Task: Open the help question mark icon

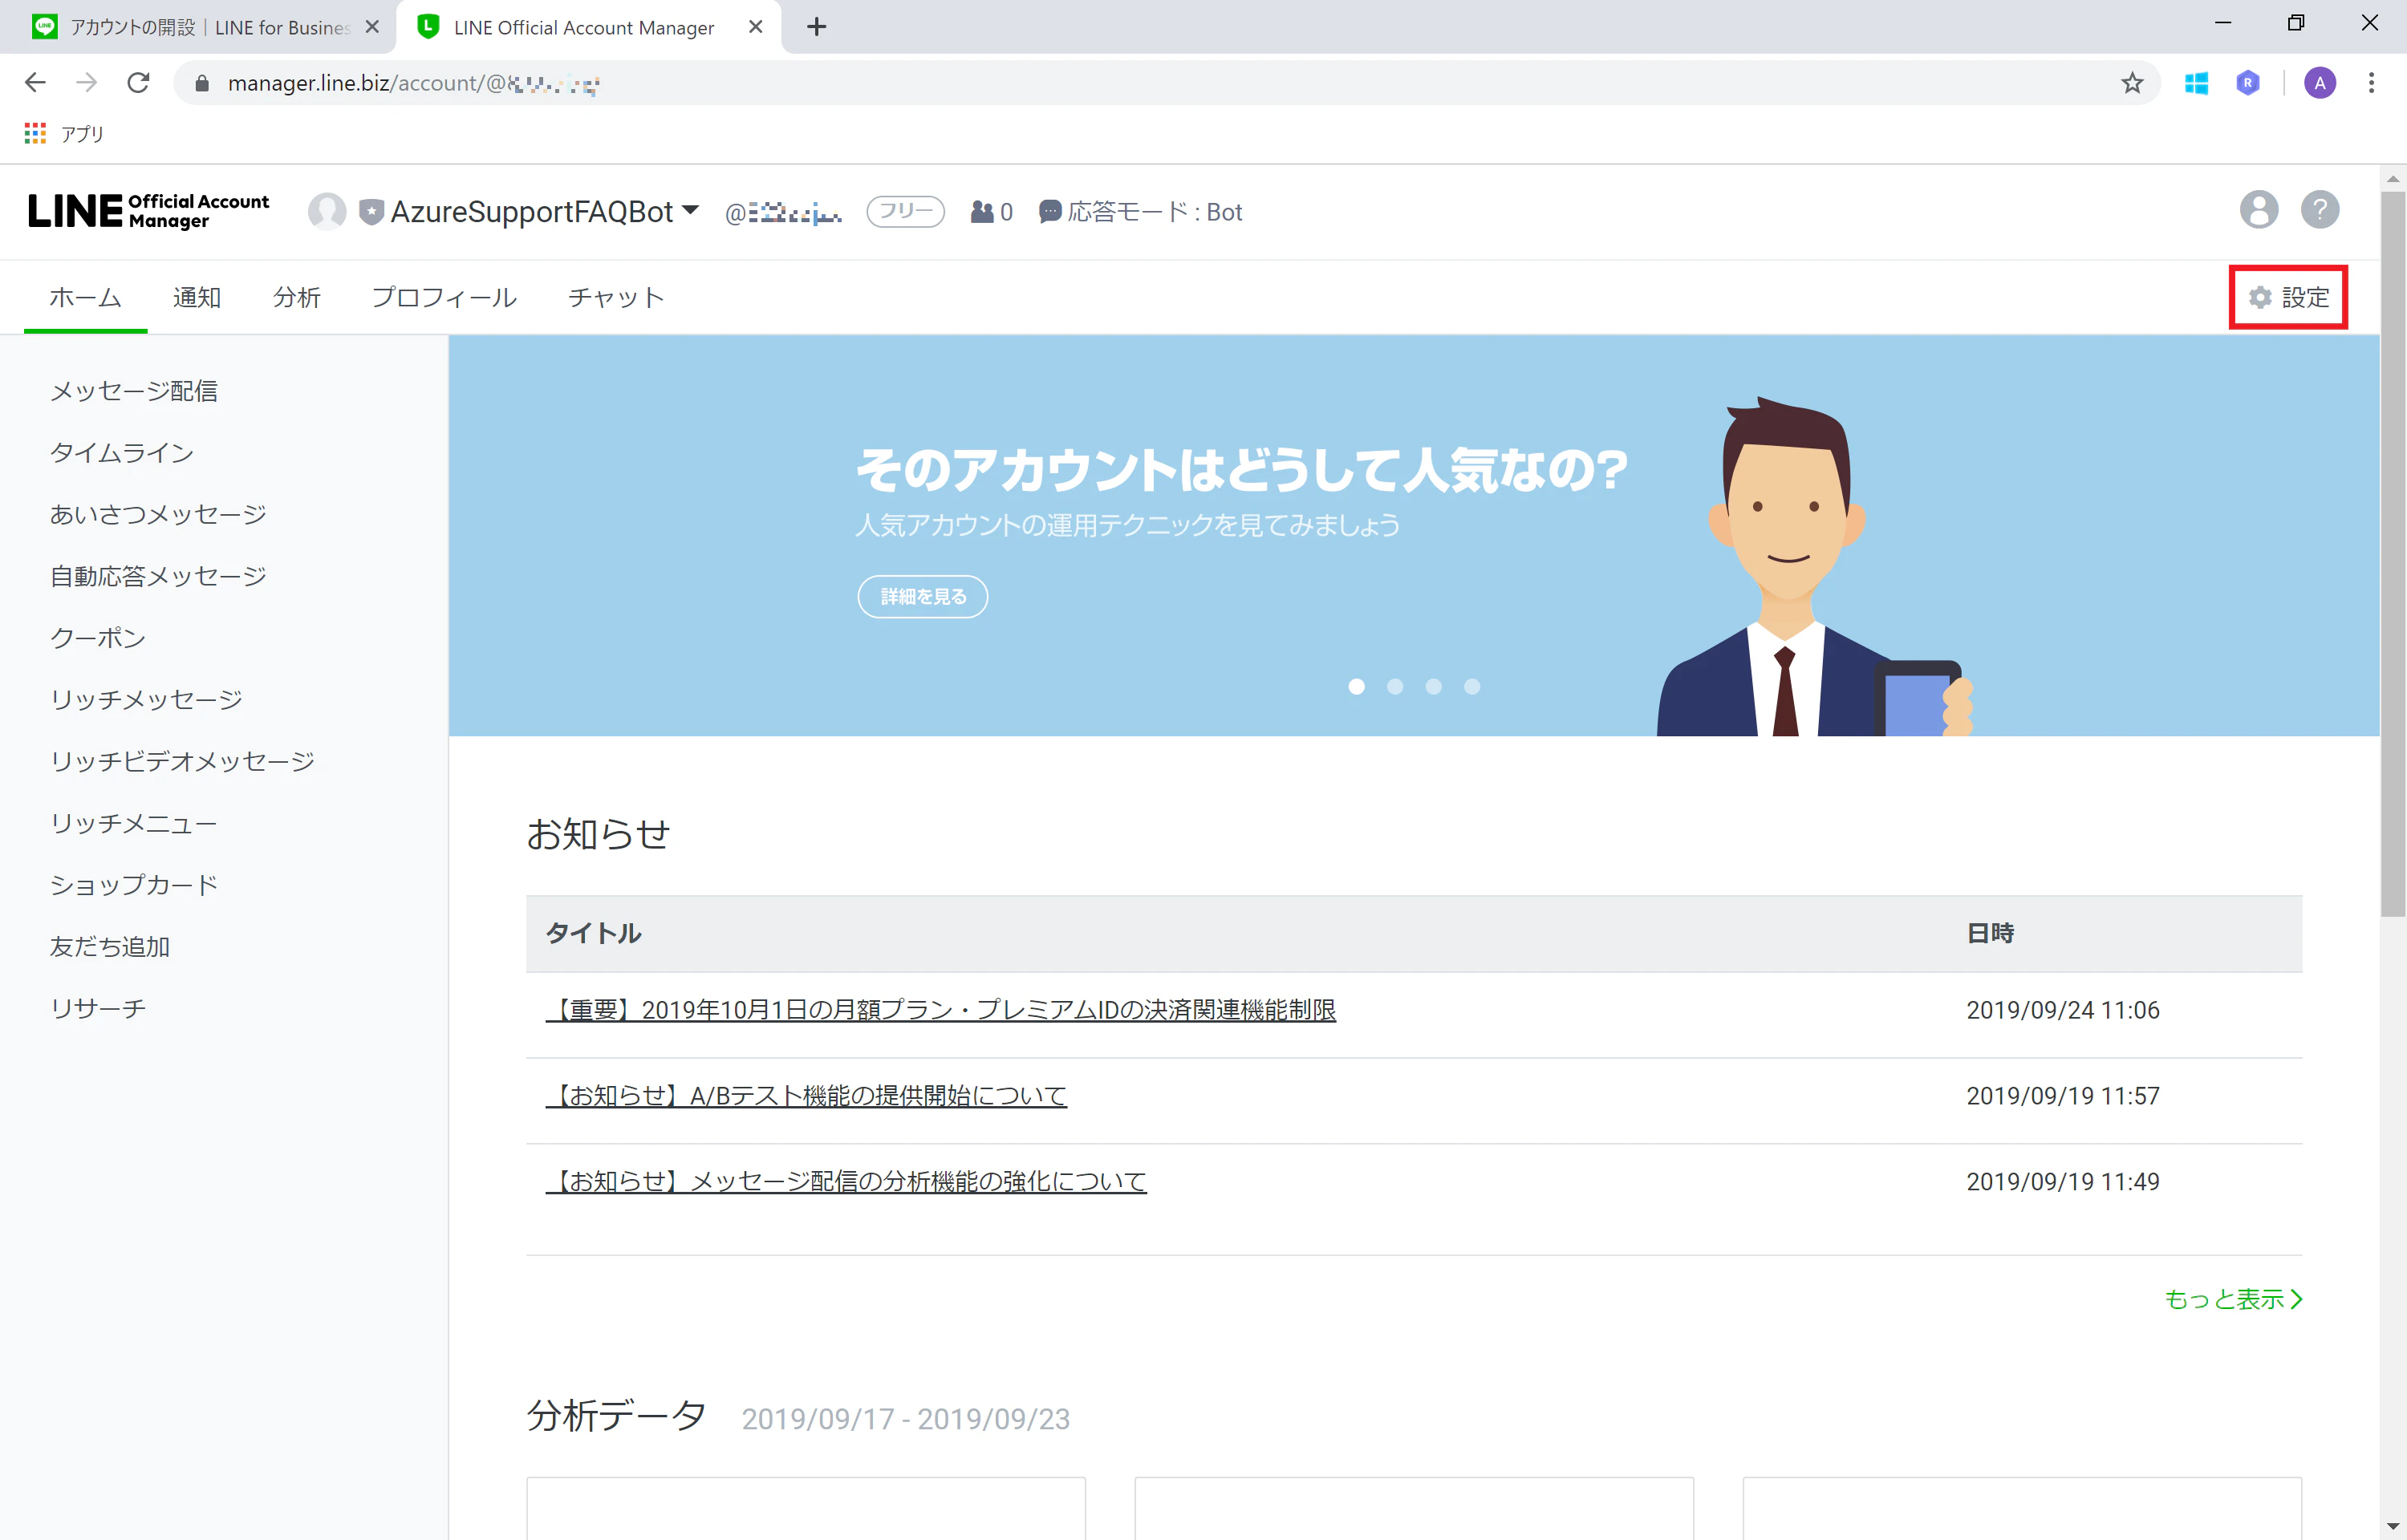Action: pos(2319,210)
